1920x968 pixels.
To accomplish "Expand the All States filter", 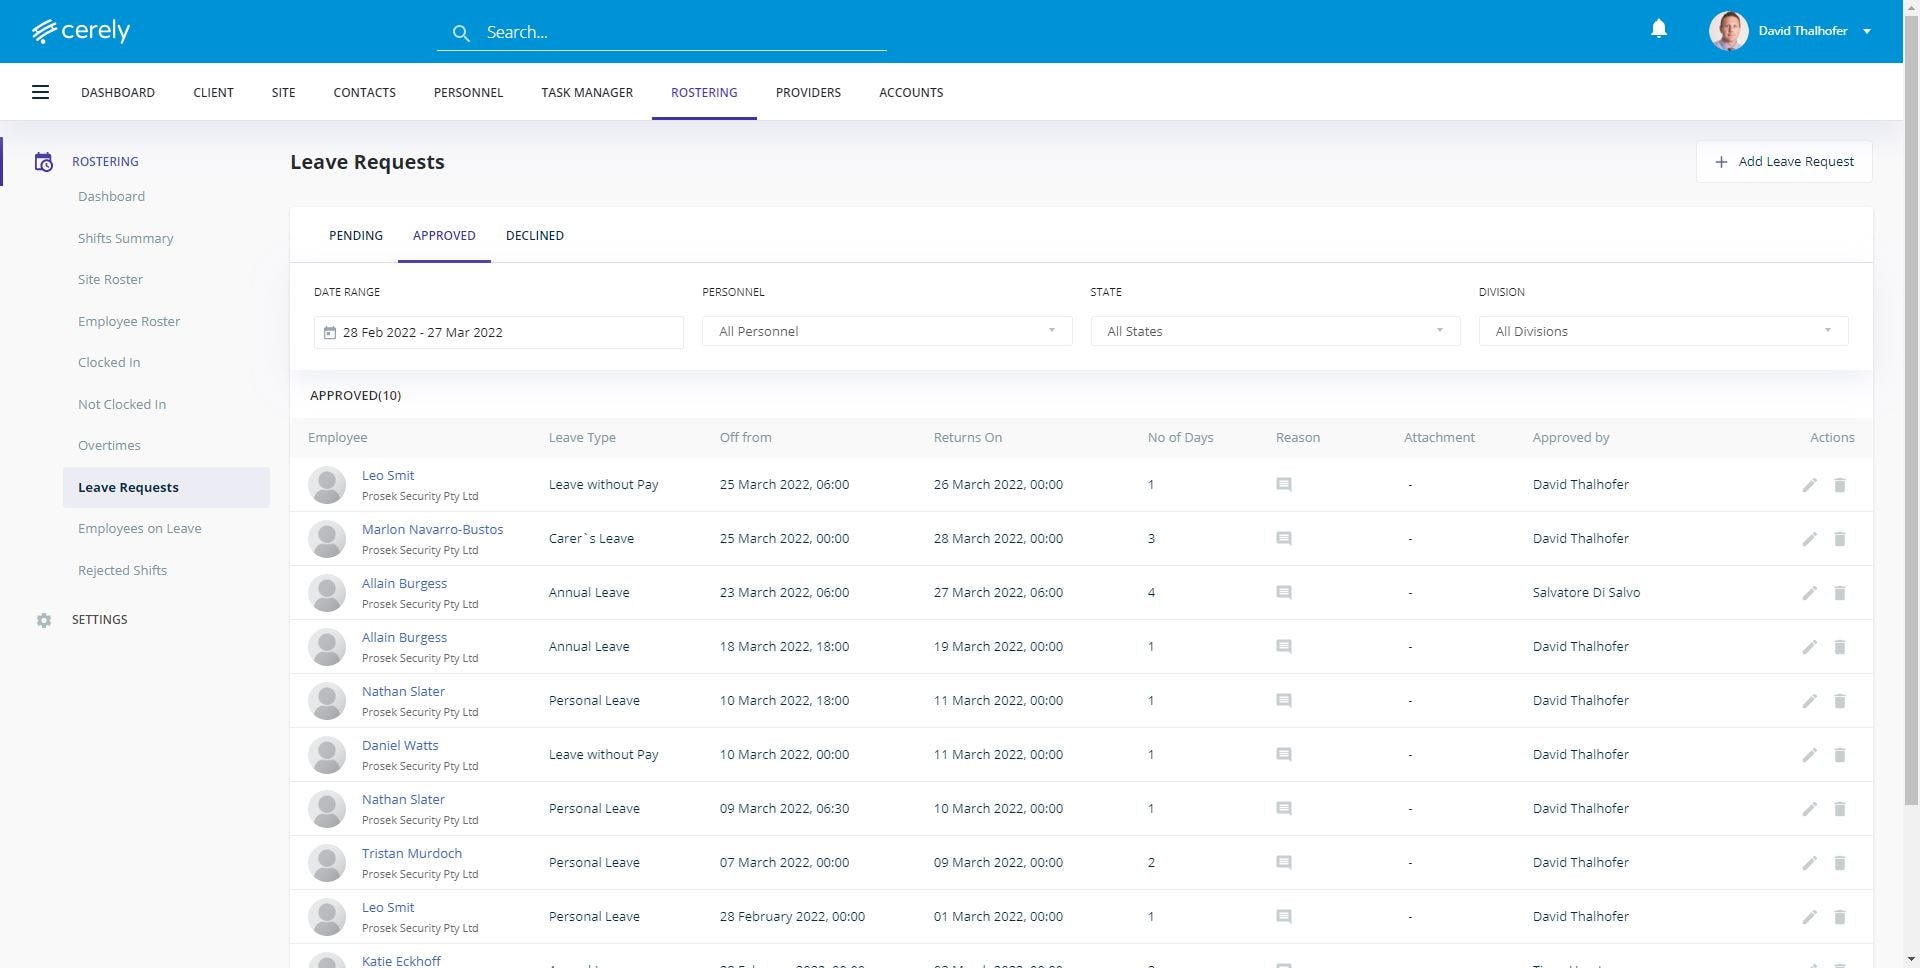I will click(x=1274, y=331).
